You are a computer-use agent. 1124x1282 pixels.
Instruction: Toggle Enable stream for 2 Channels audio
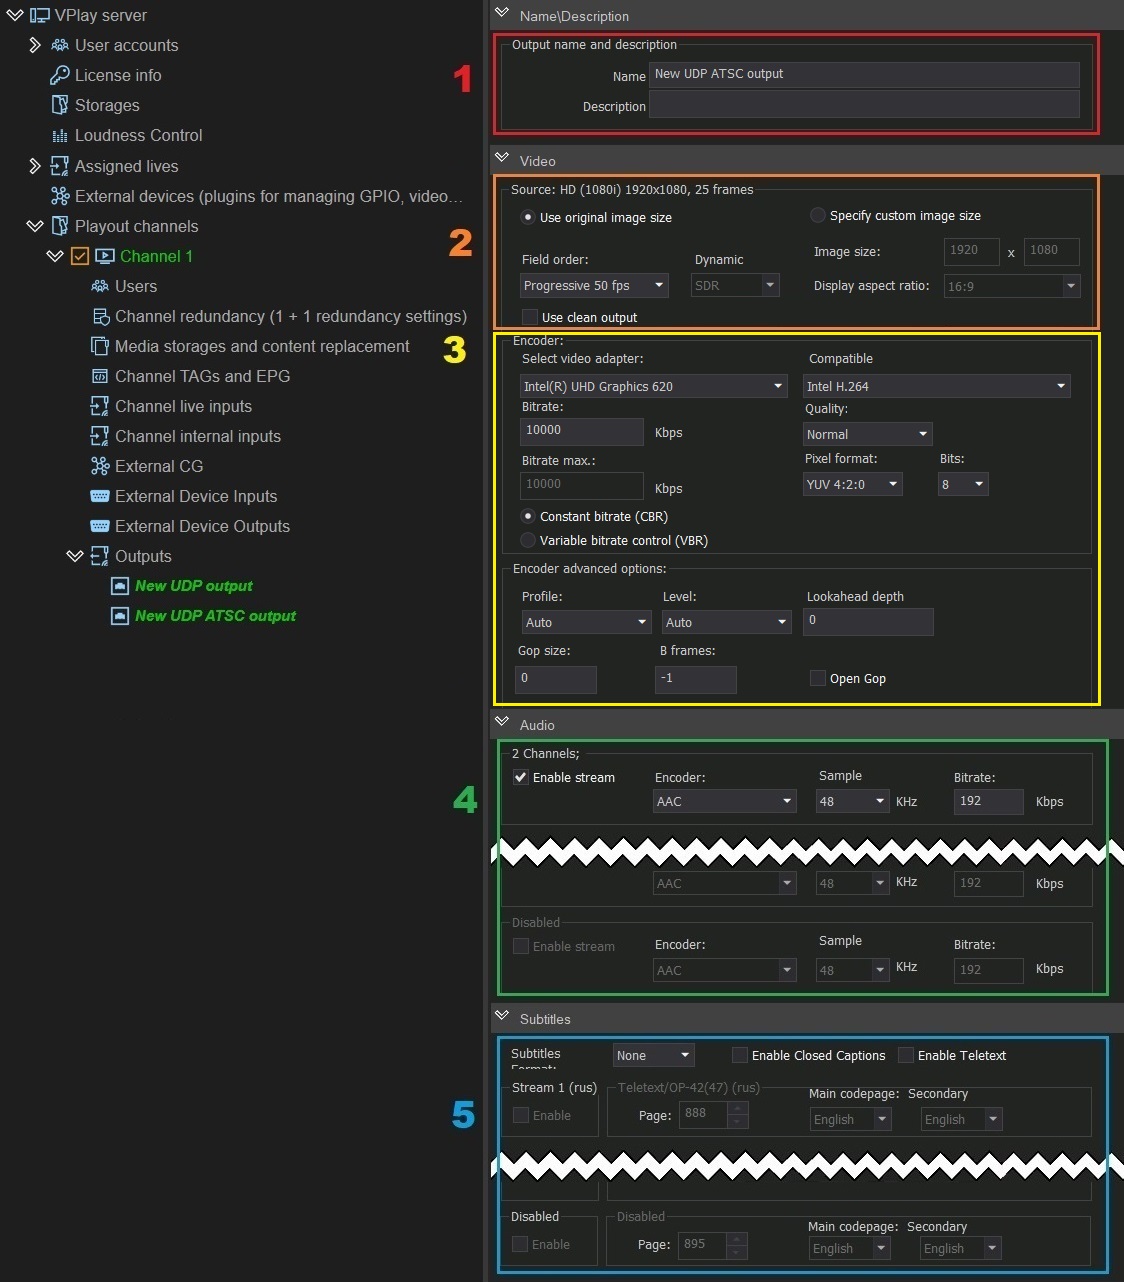(521, 777)
